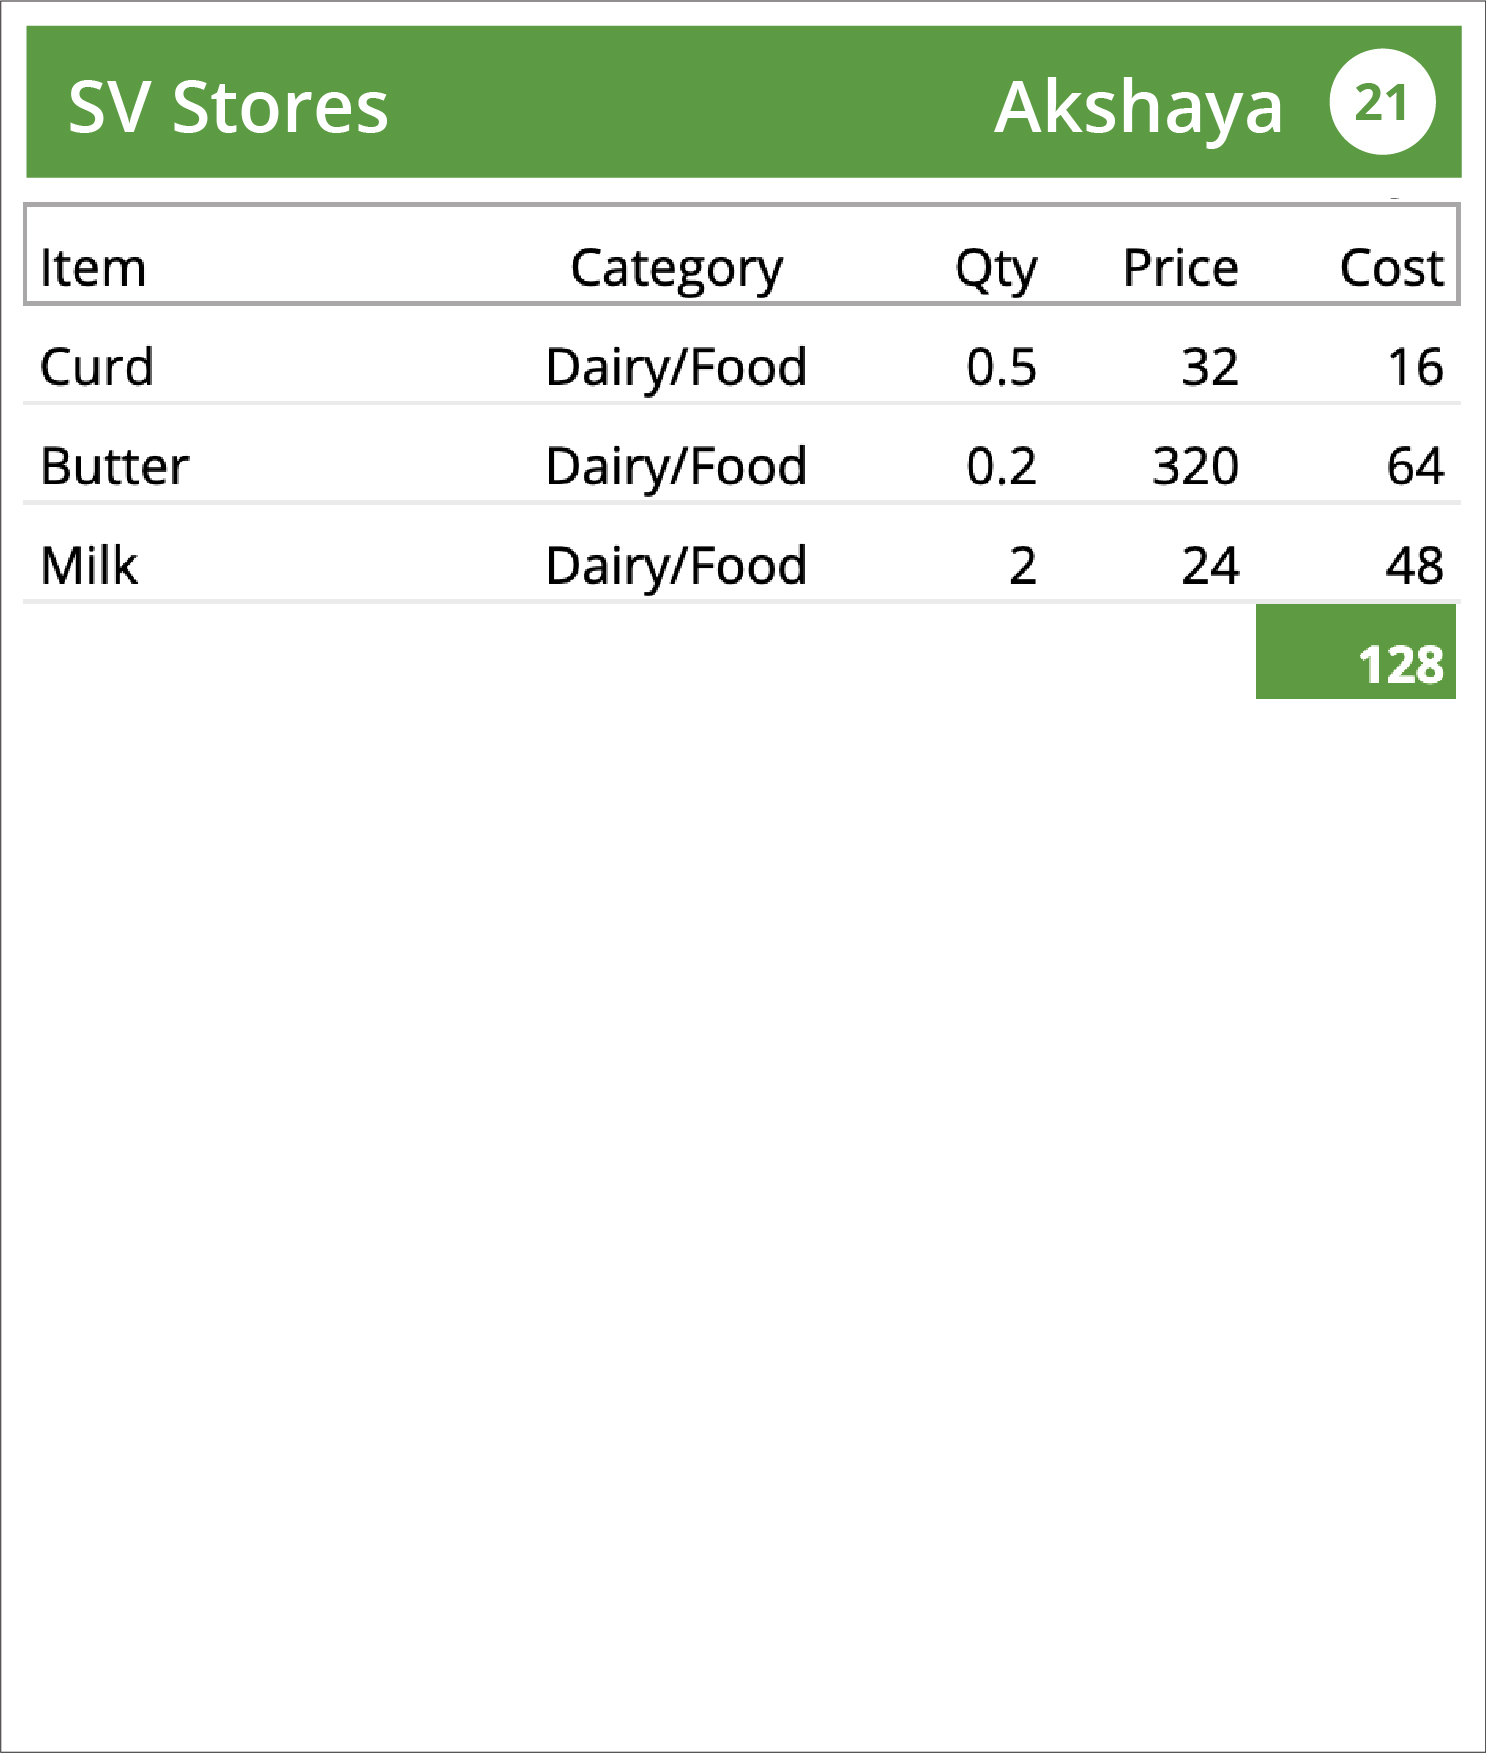
Task: Click Milk's quantity 2 cell
Action: 1022,566
